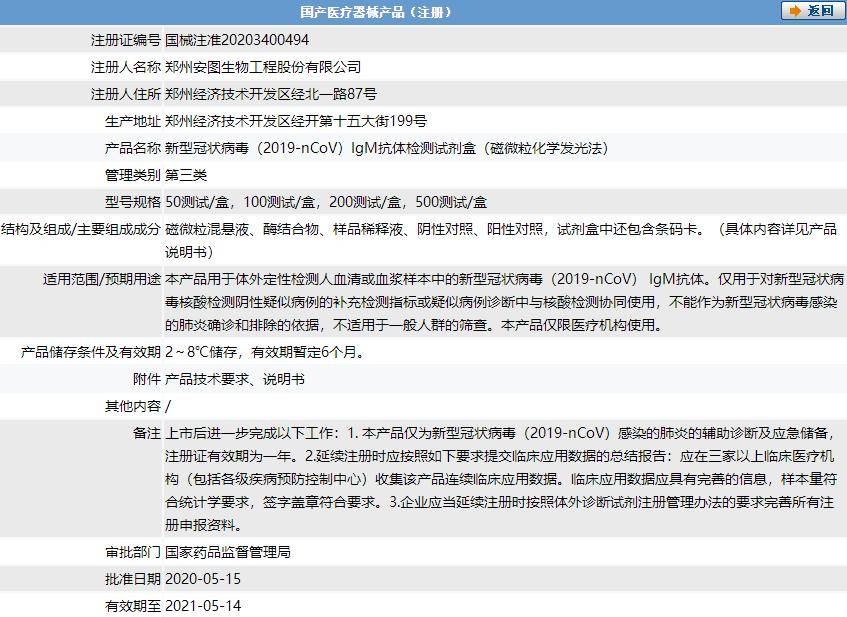The height and width of the screenshot is (617, 847).
Task: Click the 管理类别 value 第三类
Action: pos(186,175)
